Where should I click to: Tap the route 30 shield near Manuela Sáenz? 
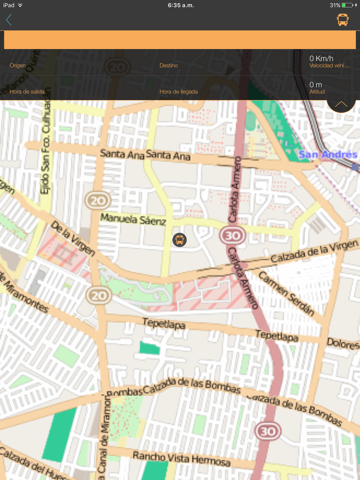(x=232, y=236)
